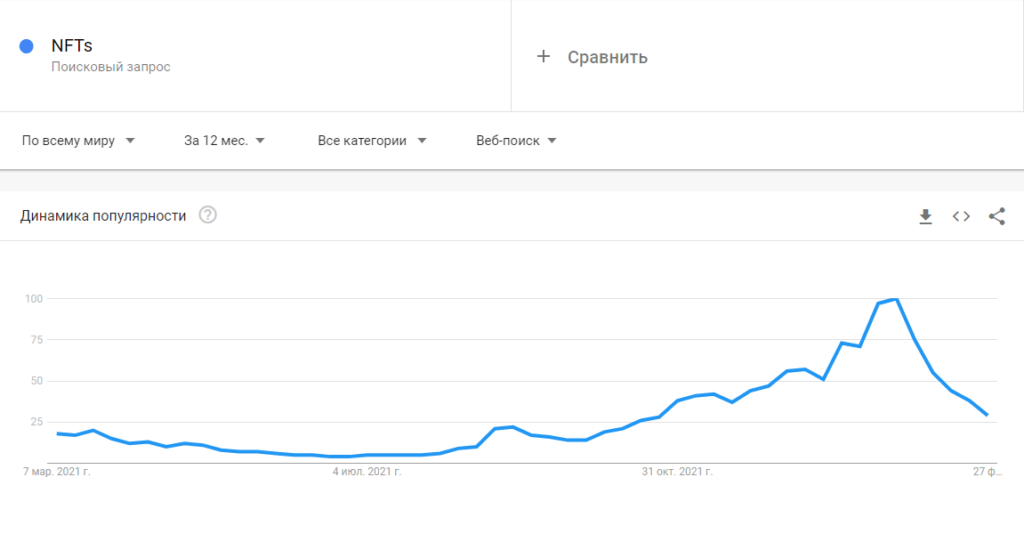The height and width of the screenshot is (534, 1024).
Task: Click the blue dot next to NFTs
Action: pos(27,46)
